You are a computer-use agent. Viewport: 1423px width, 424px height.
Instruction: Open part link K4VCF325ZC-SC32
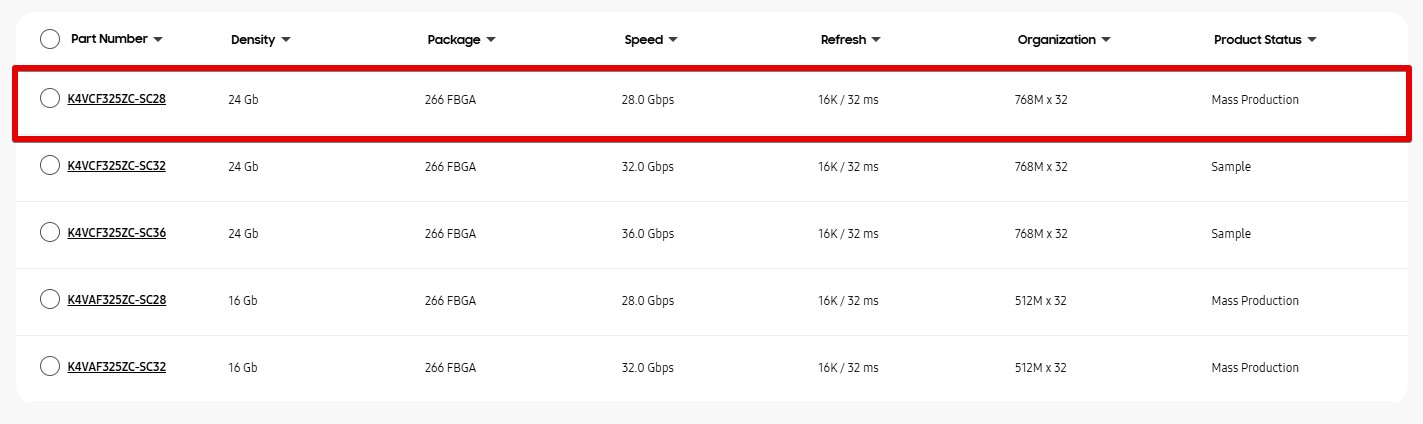click(116, 166)
